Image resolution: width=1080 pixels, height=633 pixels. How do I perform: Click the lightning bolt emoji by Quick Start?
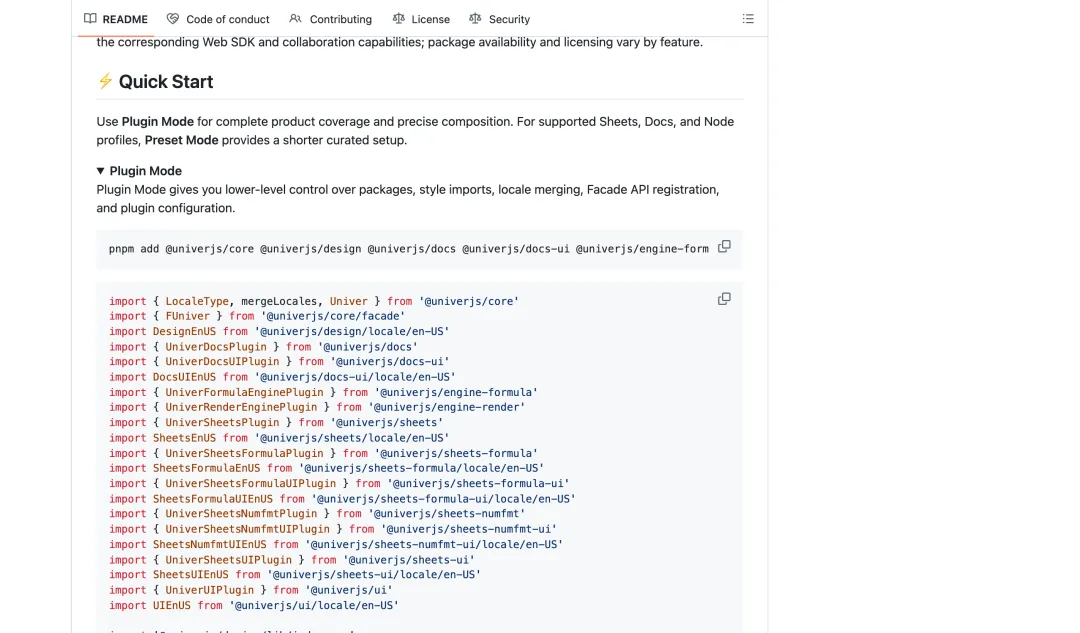[105, 81]
